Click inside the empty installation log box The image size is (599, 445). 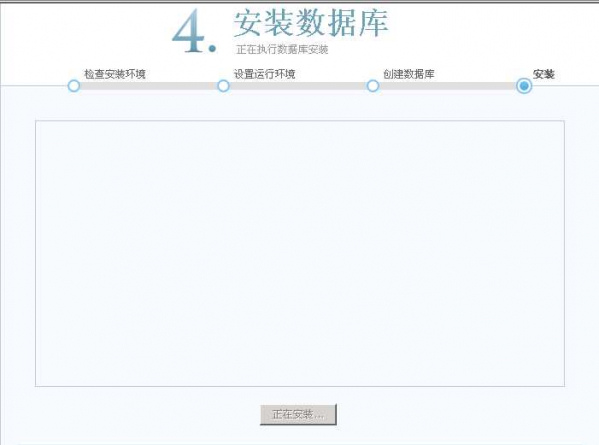coord(300,253)
